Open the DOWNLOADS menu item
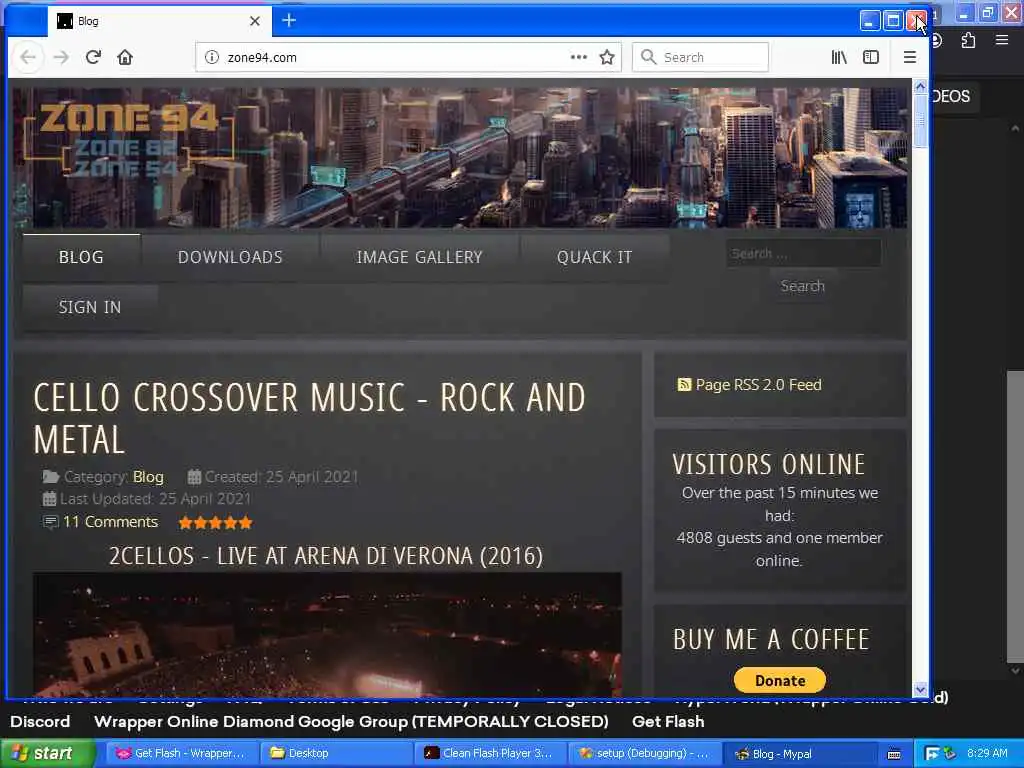Viewport: 1024px width, 768px height. [x=230, y=257]
